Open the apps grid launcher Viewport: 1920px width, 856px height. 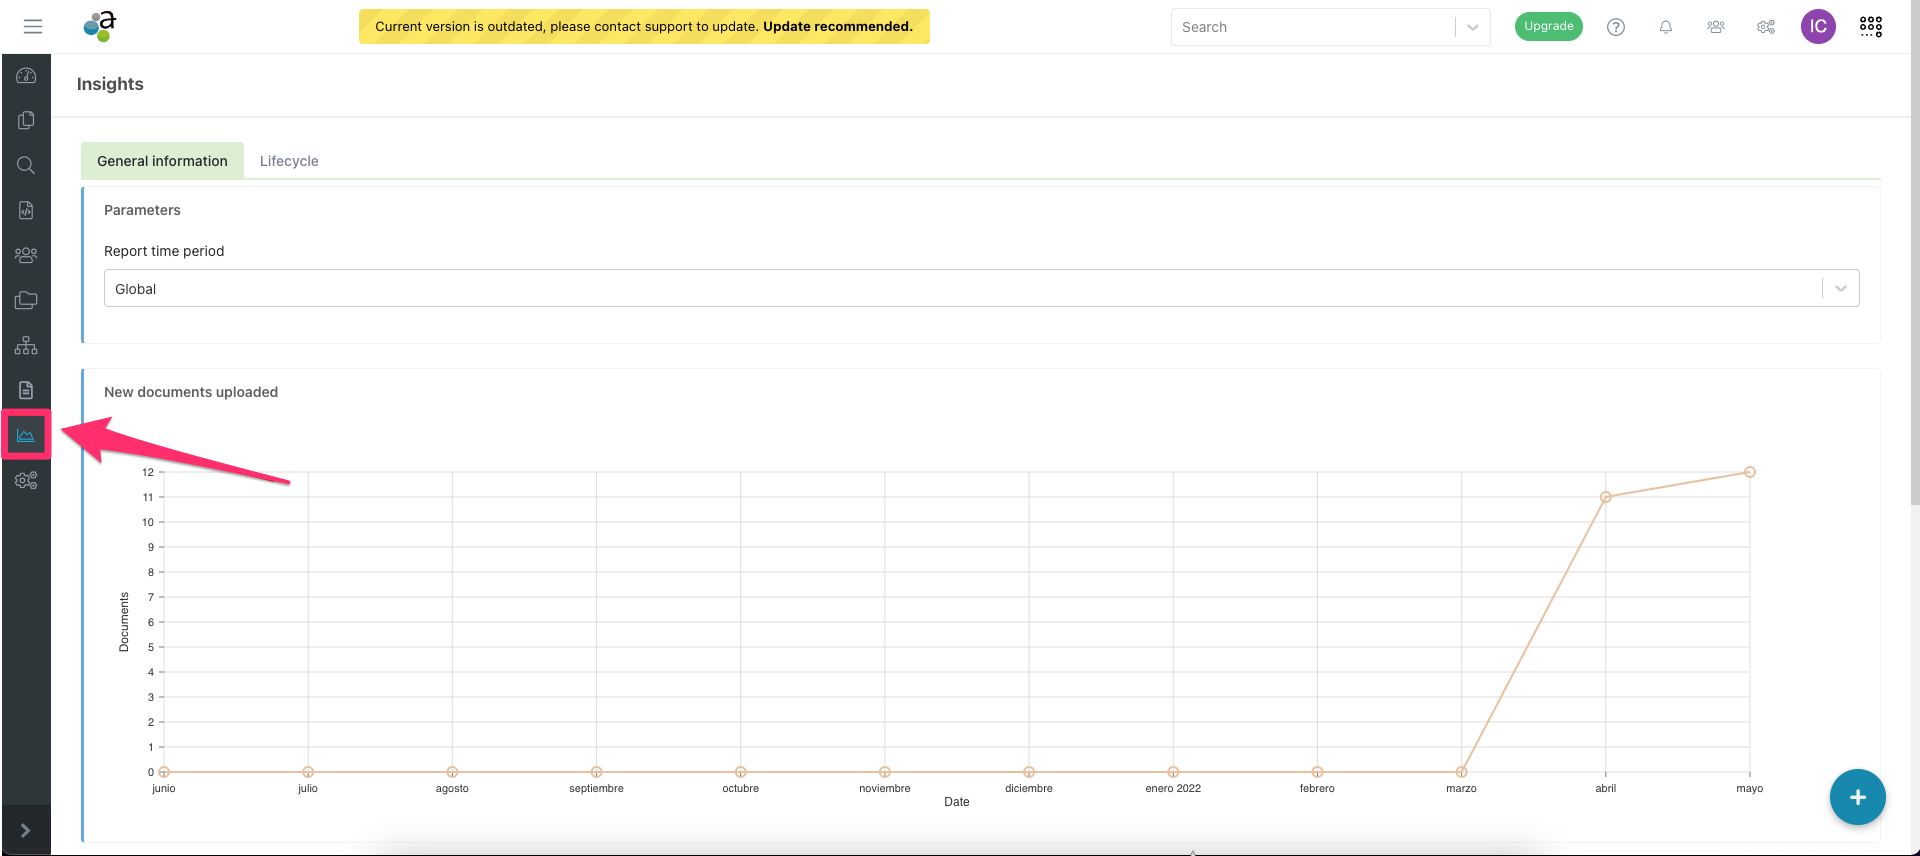(x=1871, y=27)
